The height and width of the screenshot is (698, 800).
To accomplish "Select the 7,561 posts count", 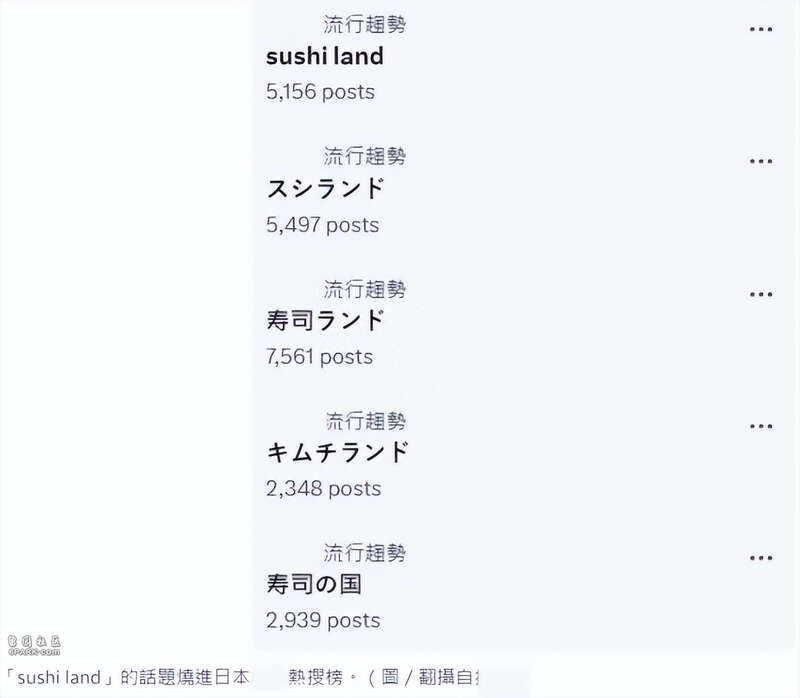I will pos(319,357).
